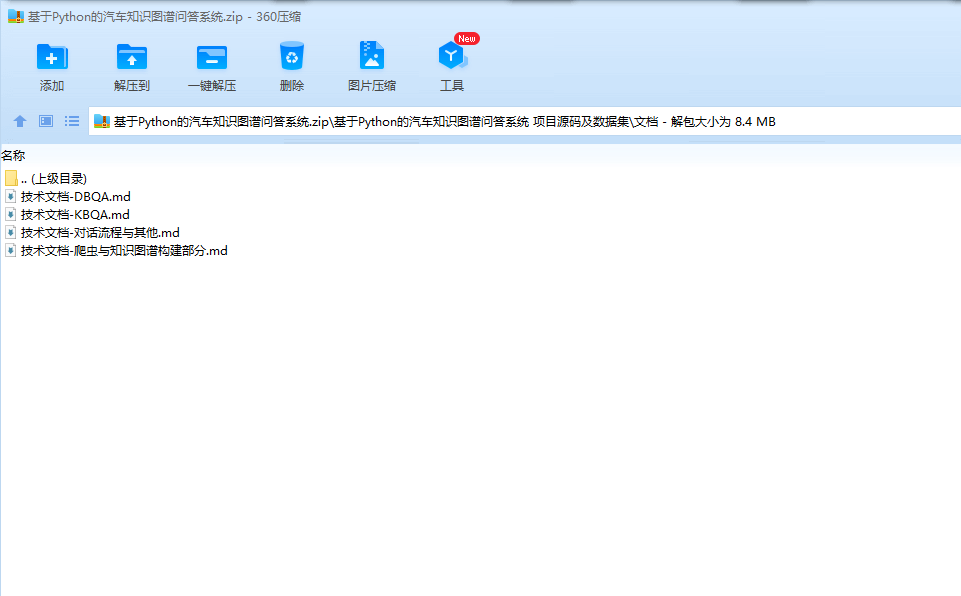The height and width of the screenshot is (596, 961).
Task: Click the parent directory folder icon
Action: pyautogui.click(x=11, y=178)
